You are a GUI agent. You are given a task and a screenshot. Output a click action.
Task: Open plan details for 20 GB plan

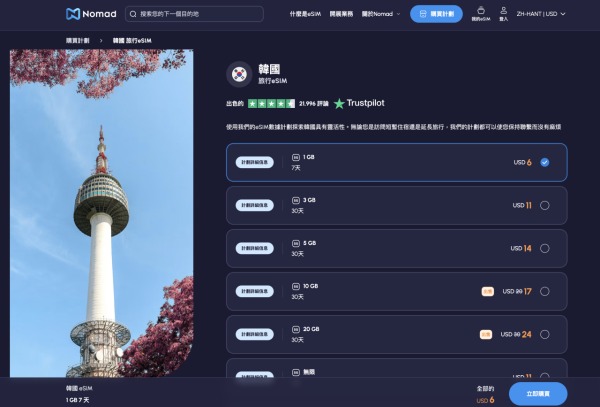[254, 334]
